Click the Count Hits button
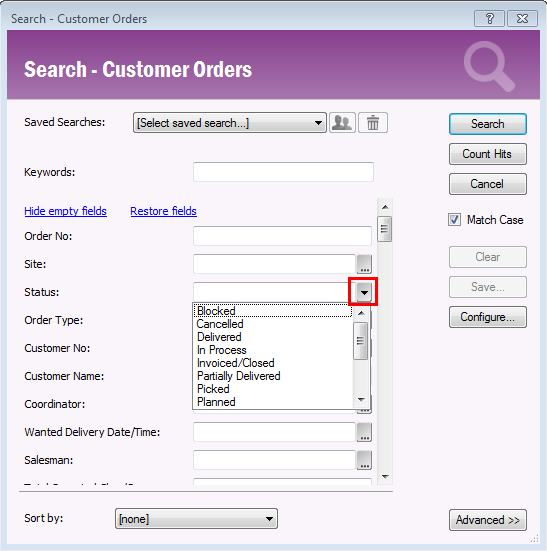The image size is (547, 551). 488,154
